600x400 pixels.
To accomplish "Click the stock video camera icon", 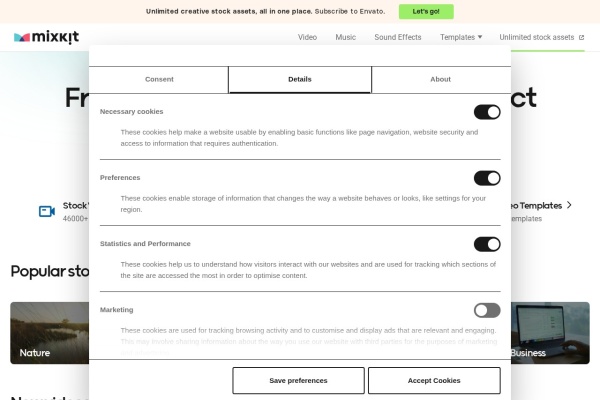I will [47, 211].
